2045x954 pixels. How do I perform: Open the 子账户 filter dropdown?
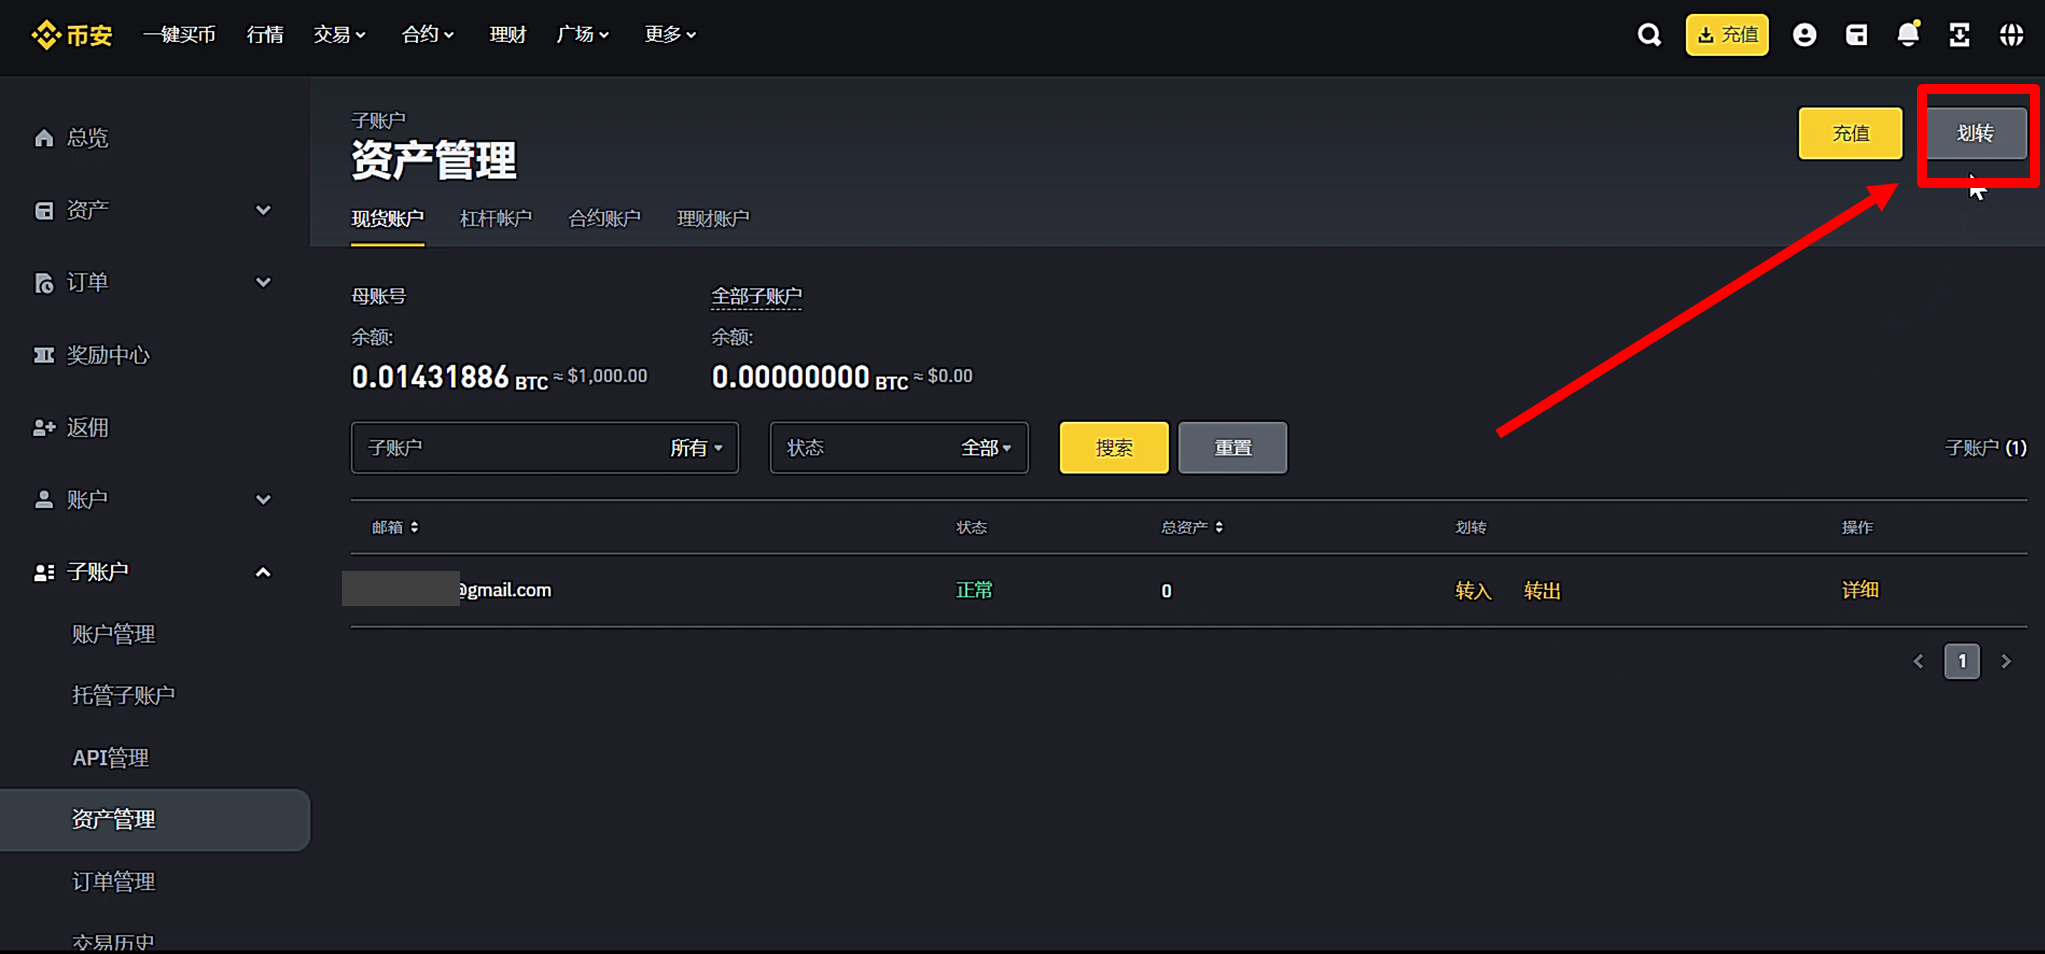click(x=544, y=448)
